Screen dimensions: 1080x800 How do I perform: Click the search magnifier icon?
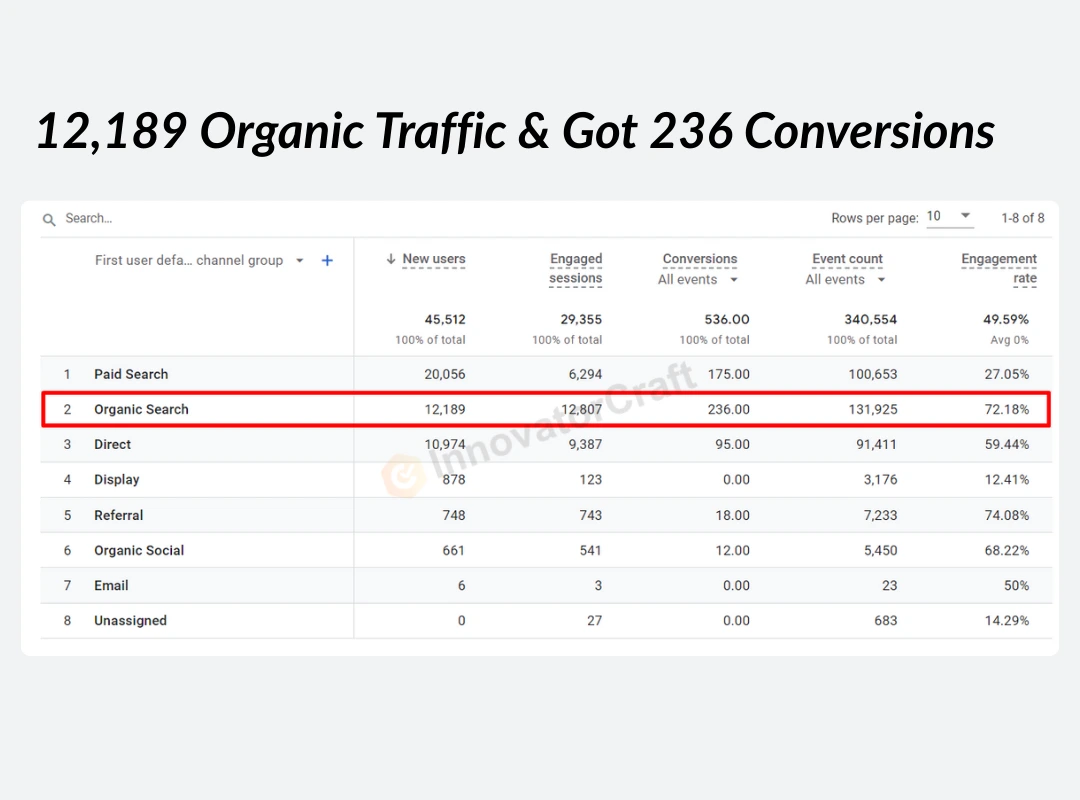49,219
